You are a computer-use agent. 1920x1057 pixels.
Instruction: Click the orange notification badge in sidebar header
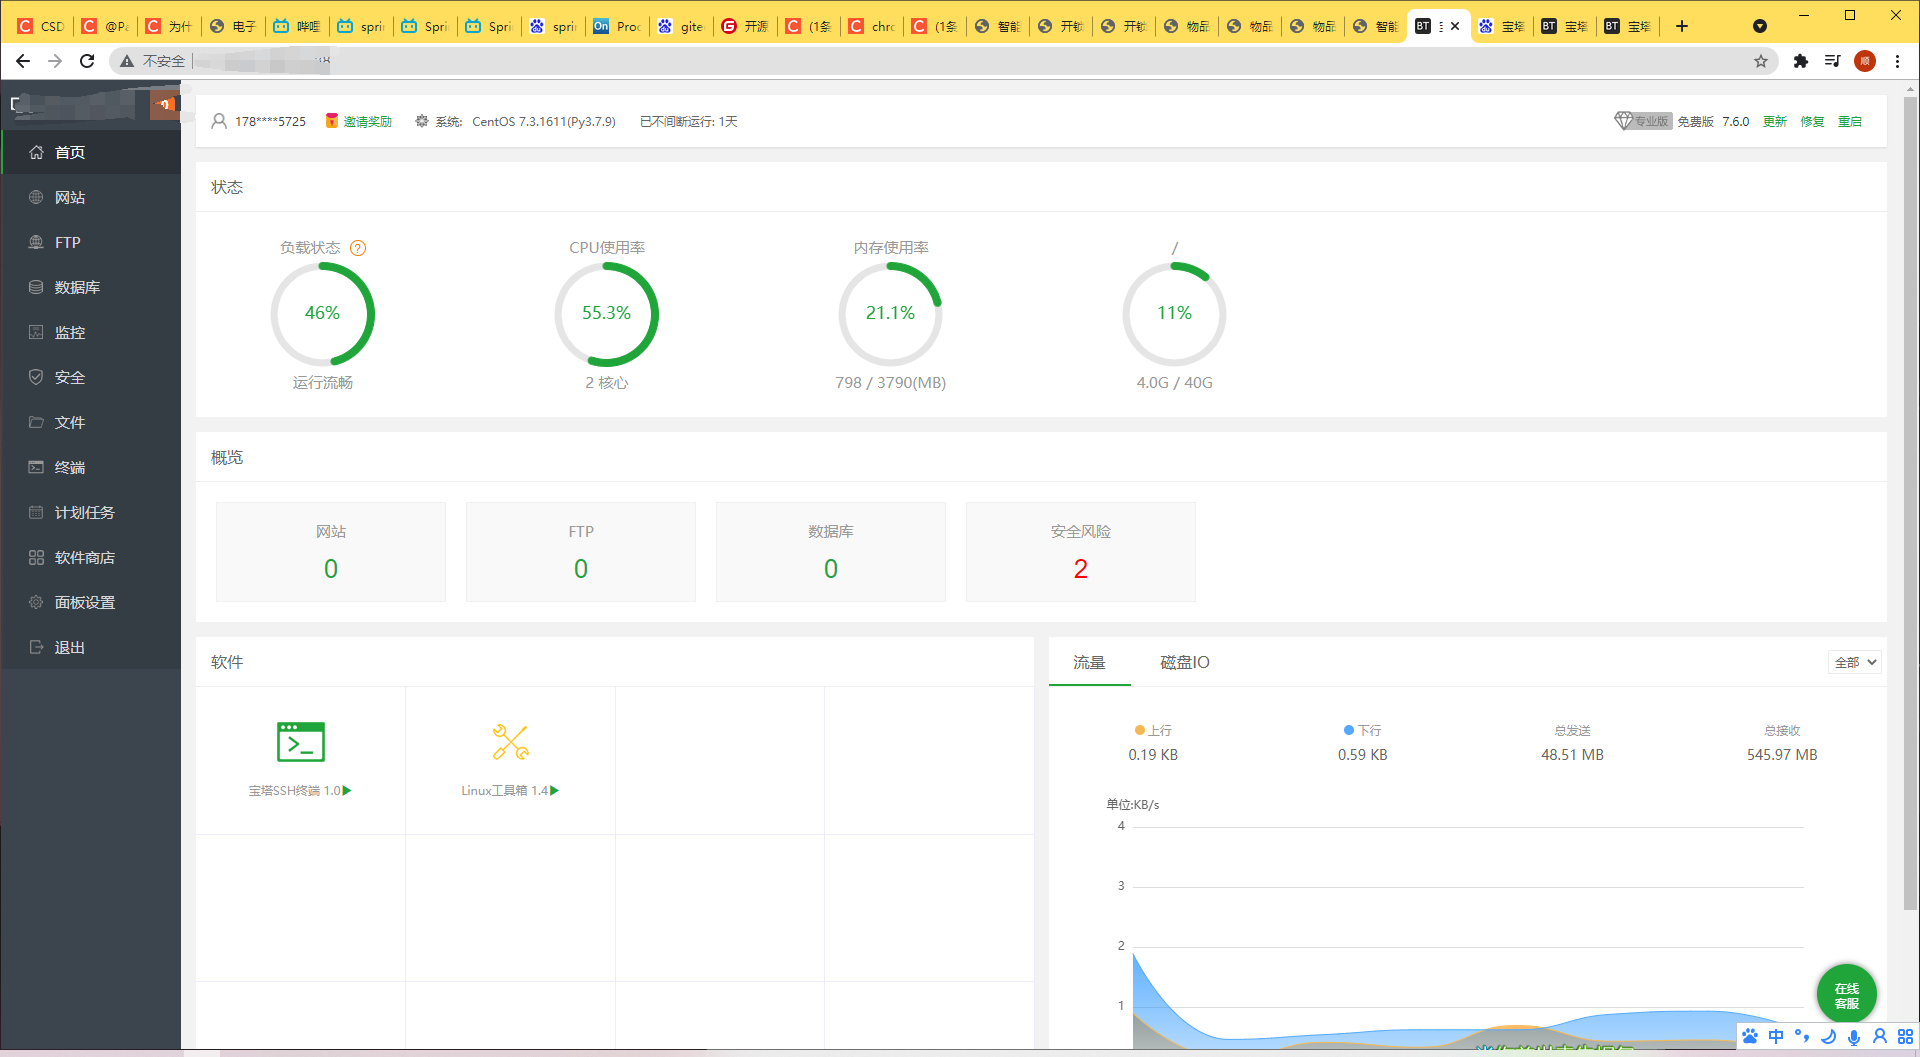click(164, 104)
